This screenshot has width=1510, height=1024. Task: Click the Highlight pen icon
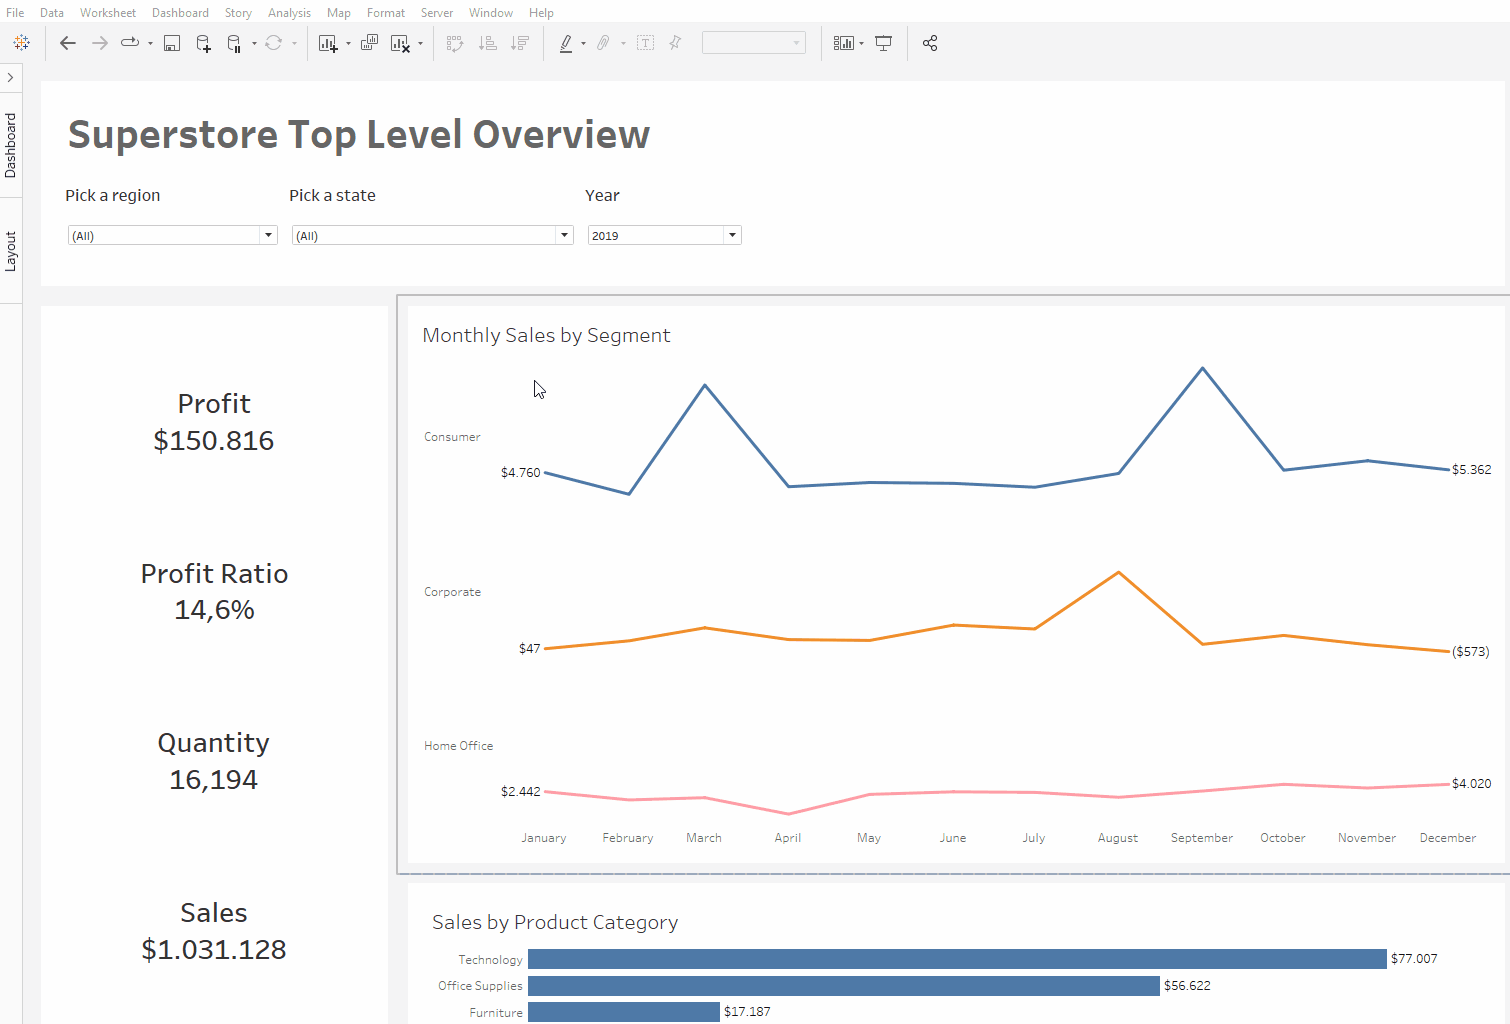(566, 43)
